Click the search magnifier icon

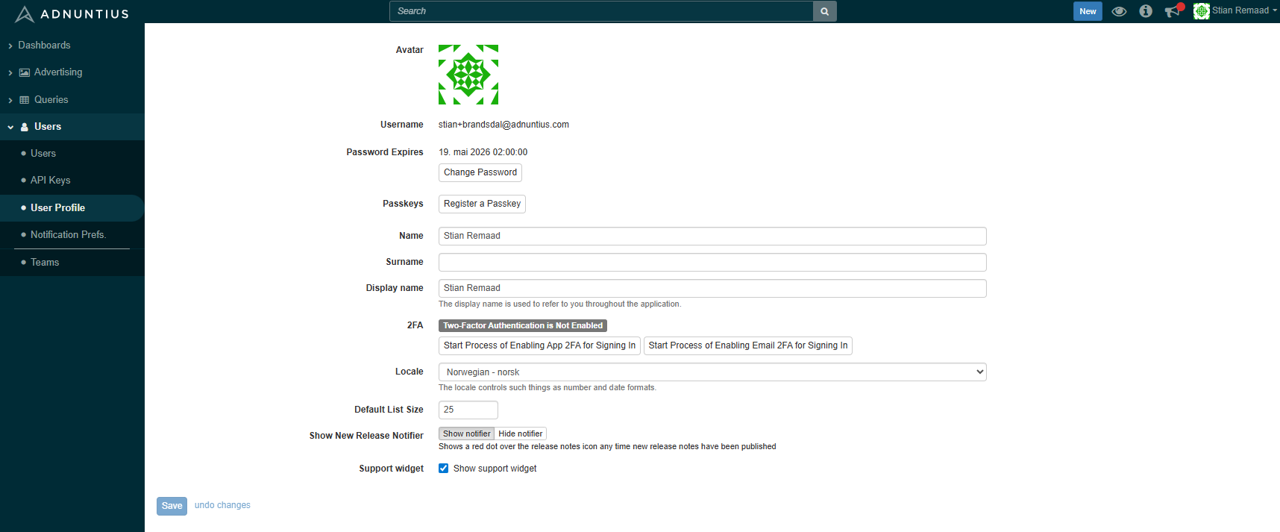point(824,11)
